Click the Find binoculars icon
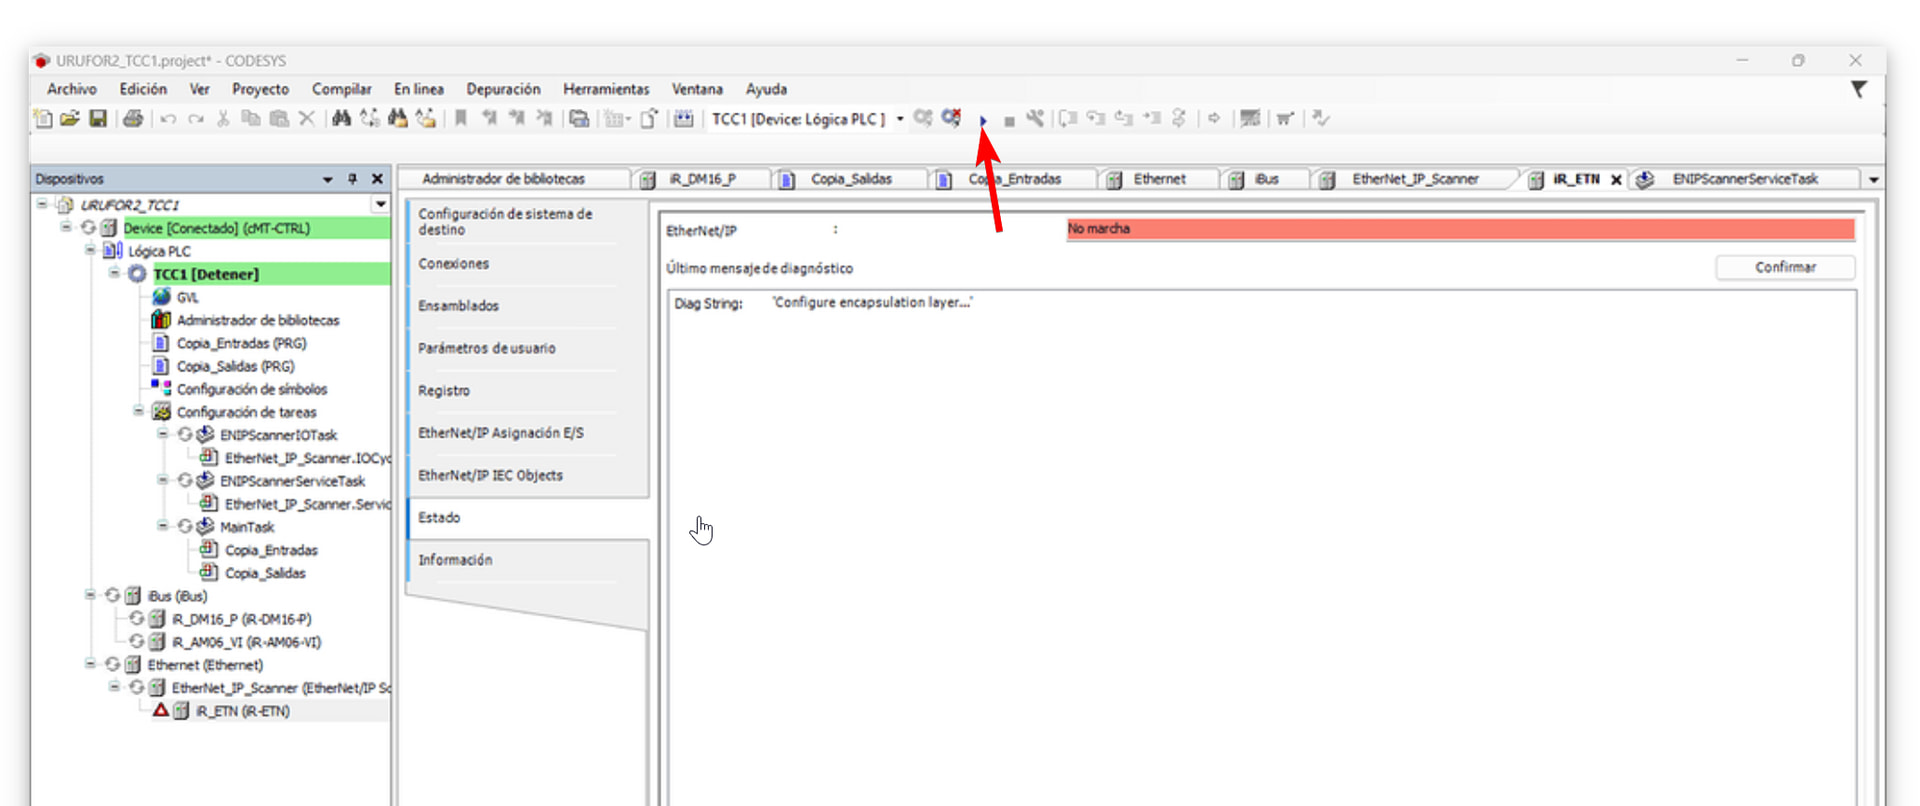The image size is (1920, 806). [x=341, y=119]
